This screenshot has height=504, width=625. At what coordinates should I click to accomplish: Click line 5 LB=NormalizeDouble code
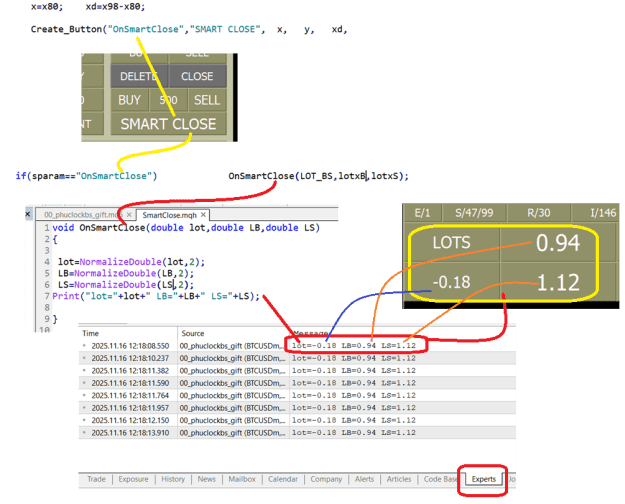point(126,273)
